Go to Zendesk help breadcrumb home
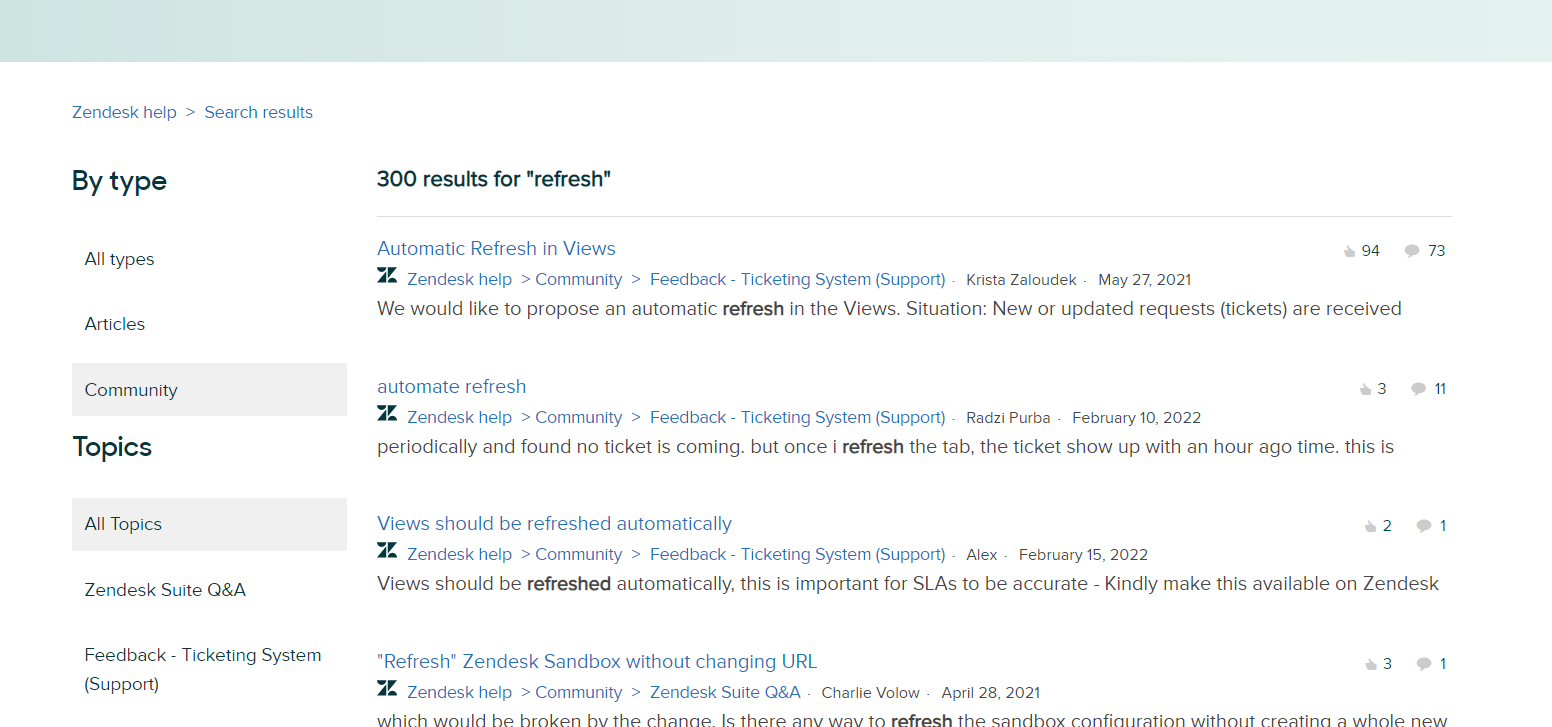The image size is (1552, 727). [x=124, y=112]
